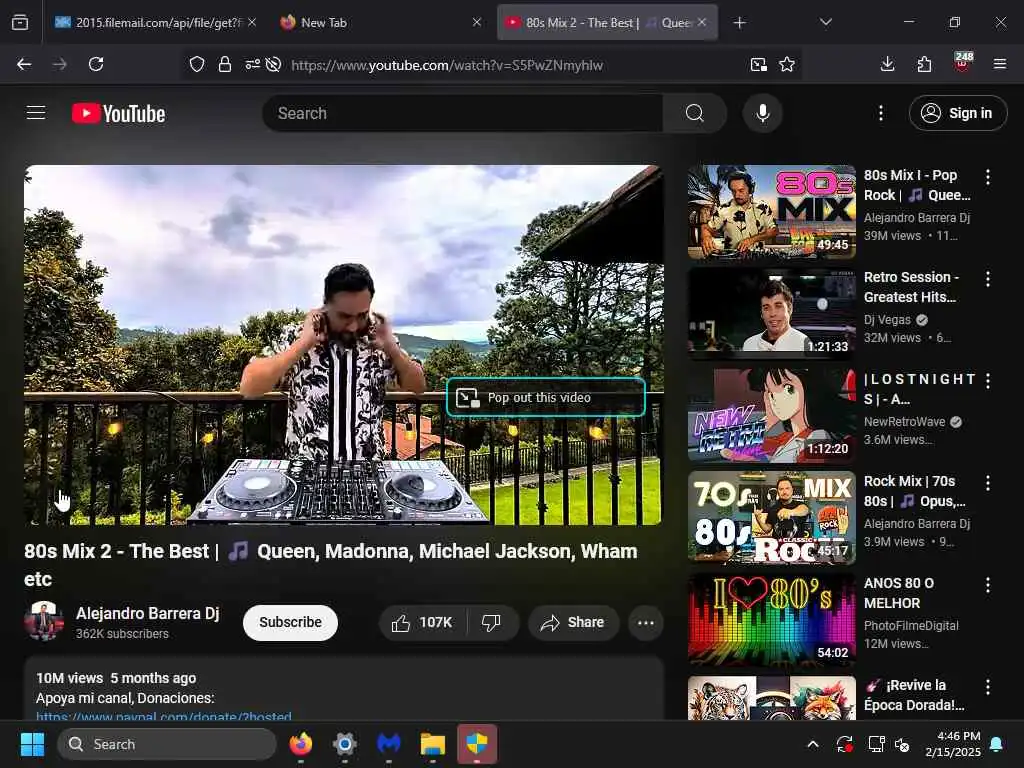Click the YouTube search magnifier button

695,113
